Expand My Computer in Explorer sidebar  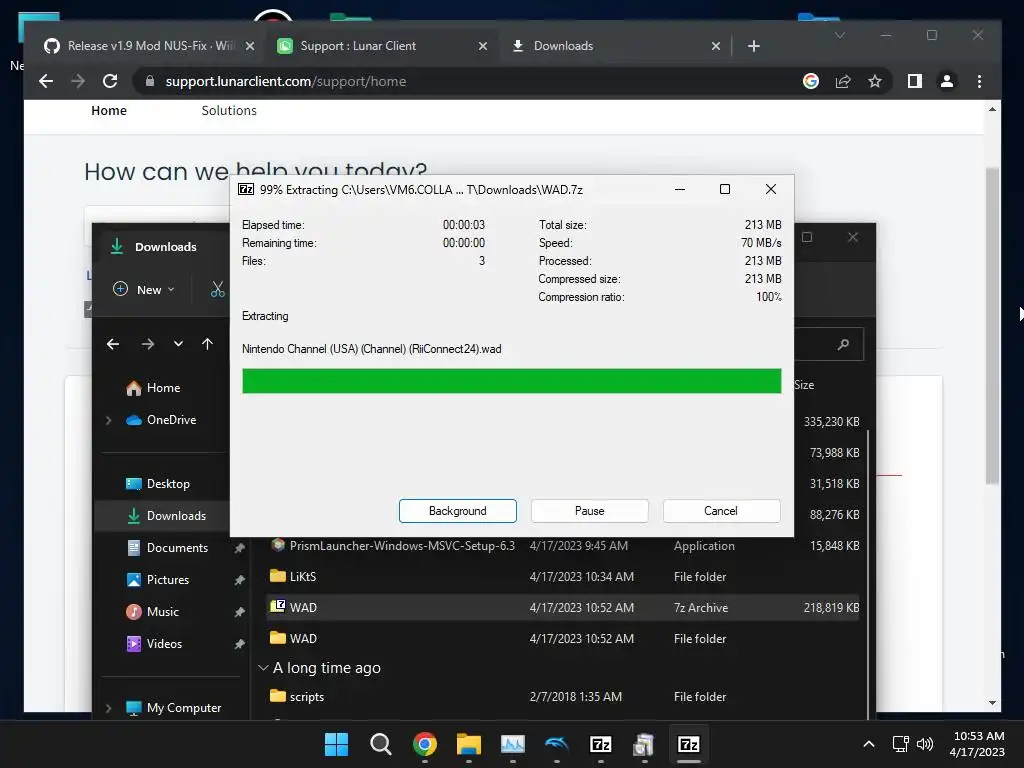(x=108, y=708)
